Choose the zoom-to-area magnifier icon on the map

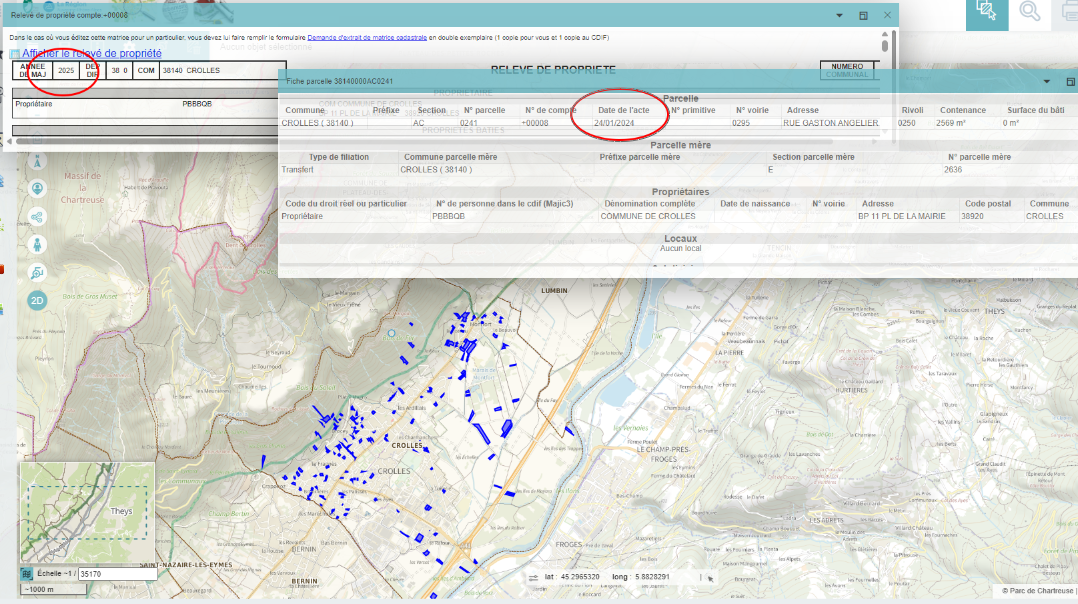[37, 273]
